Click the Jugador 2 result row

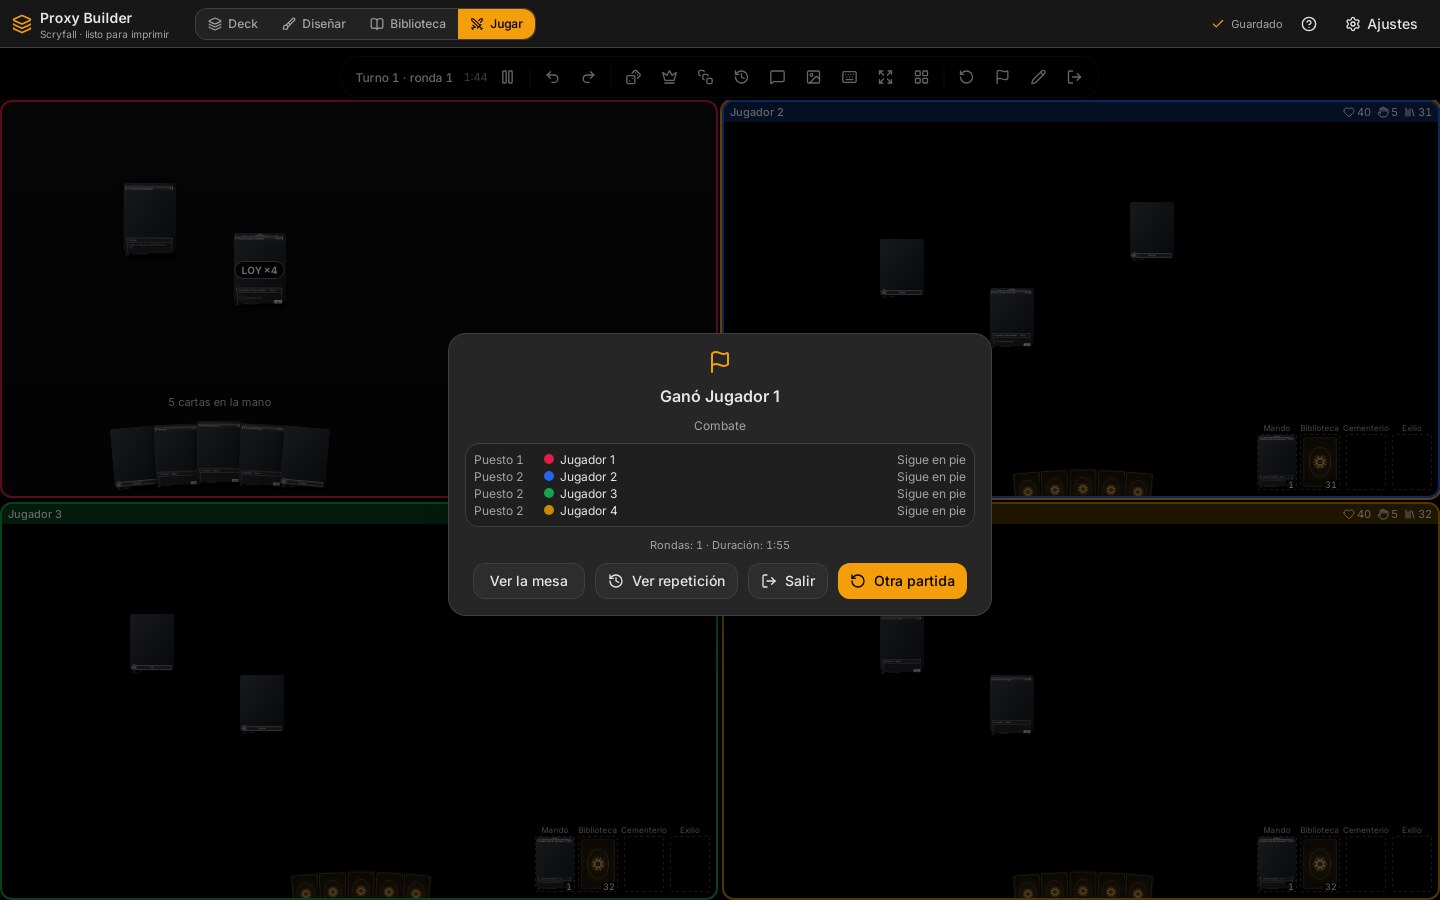[720, 477]
